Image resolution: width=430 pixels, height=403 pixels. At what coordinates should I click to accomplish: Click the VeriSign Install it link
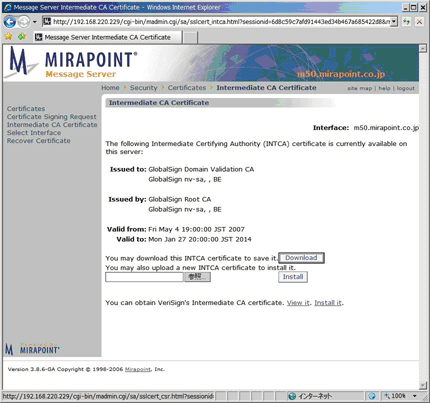coord(328,303)
